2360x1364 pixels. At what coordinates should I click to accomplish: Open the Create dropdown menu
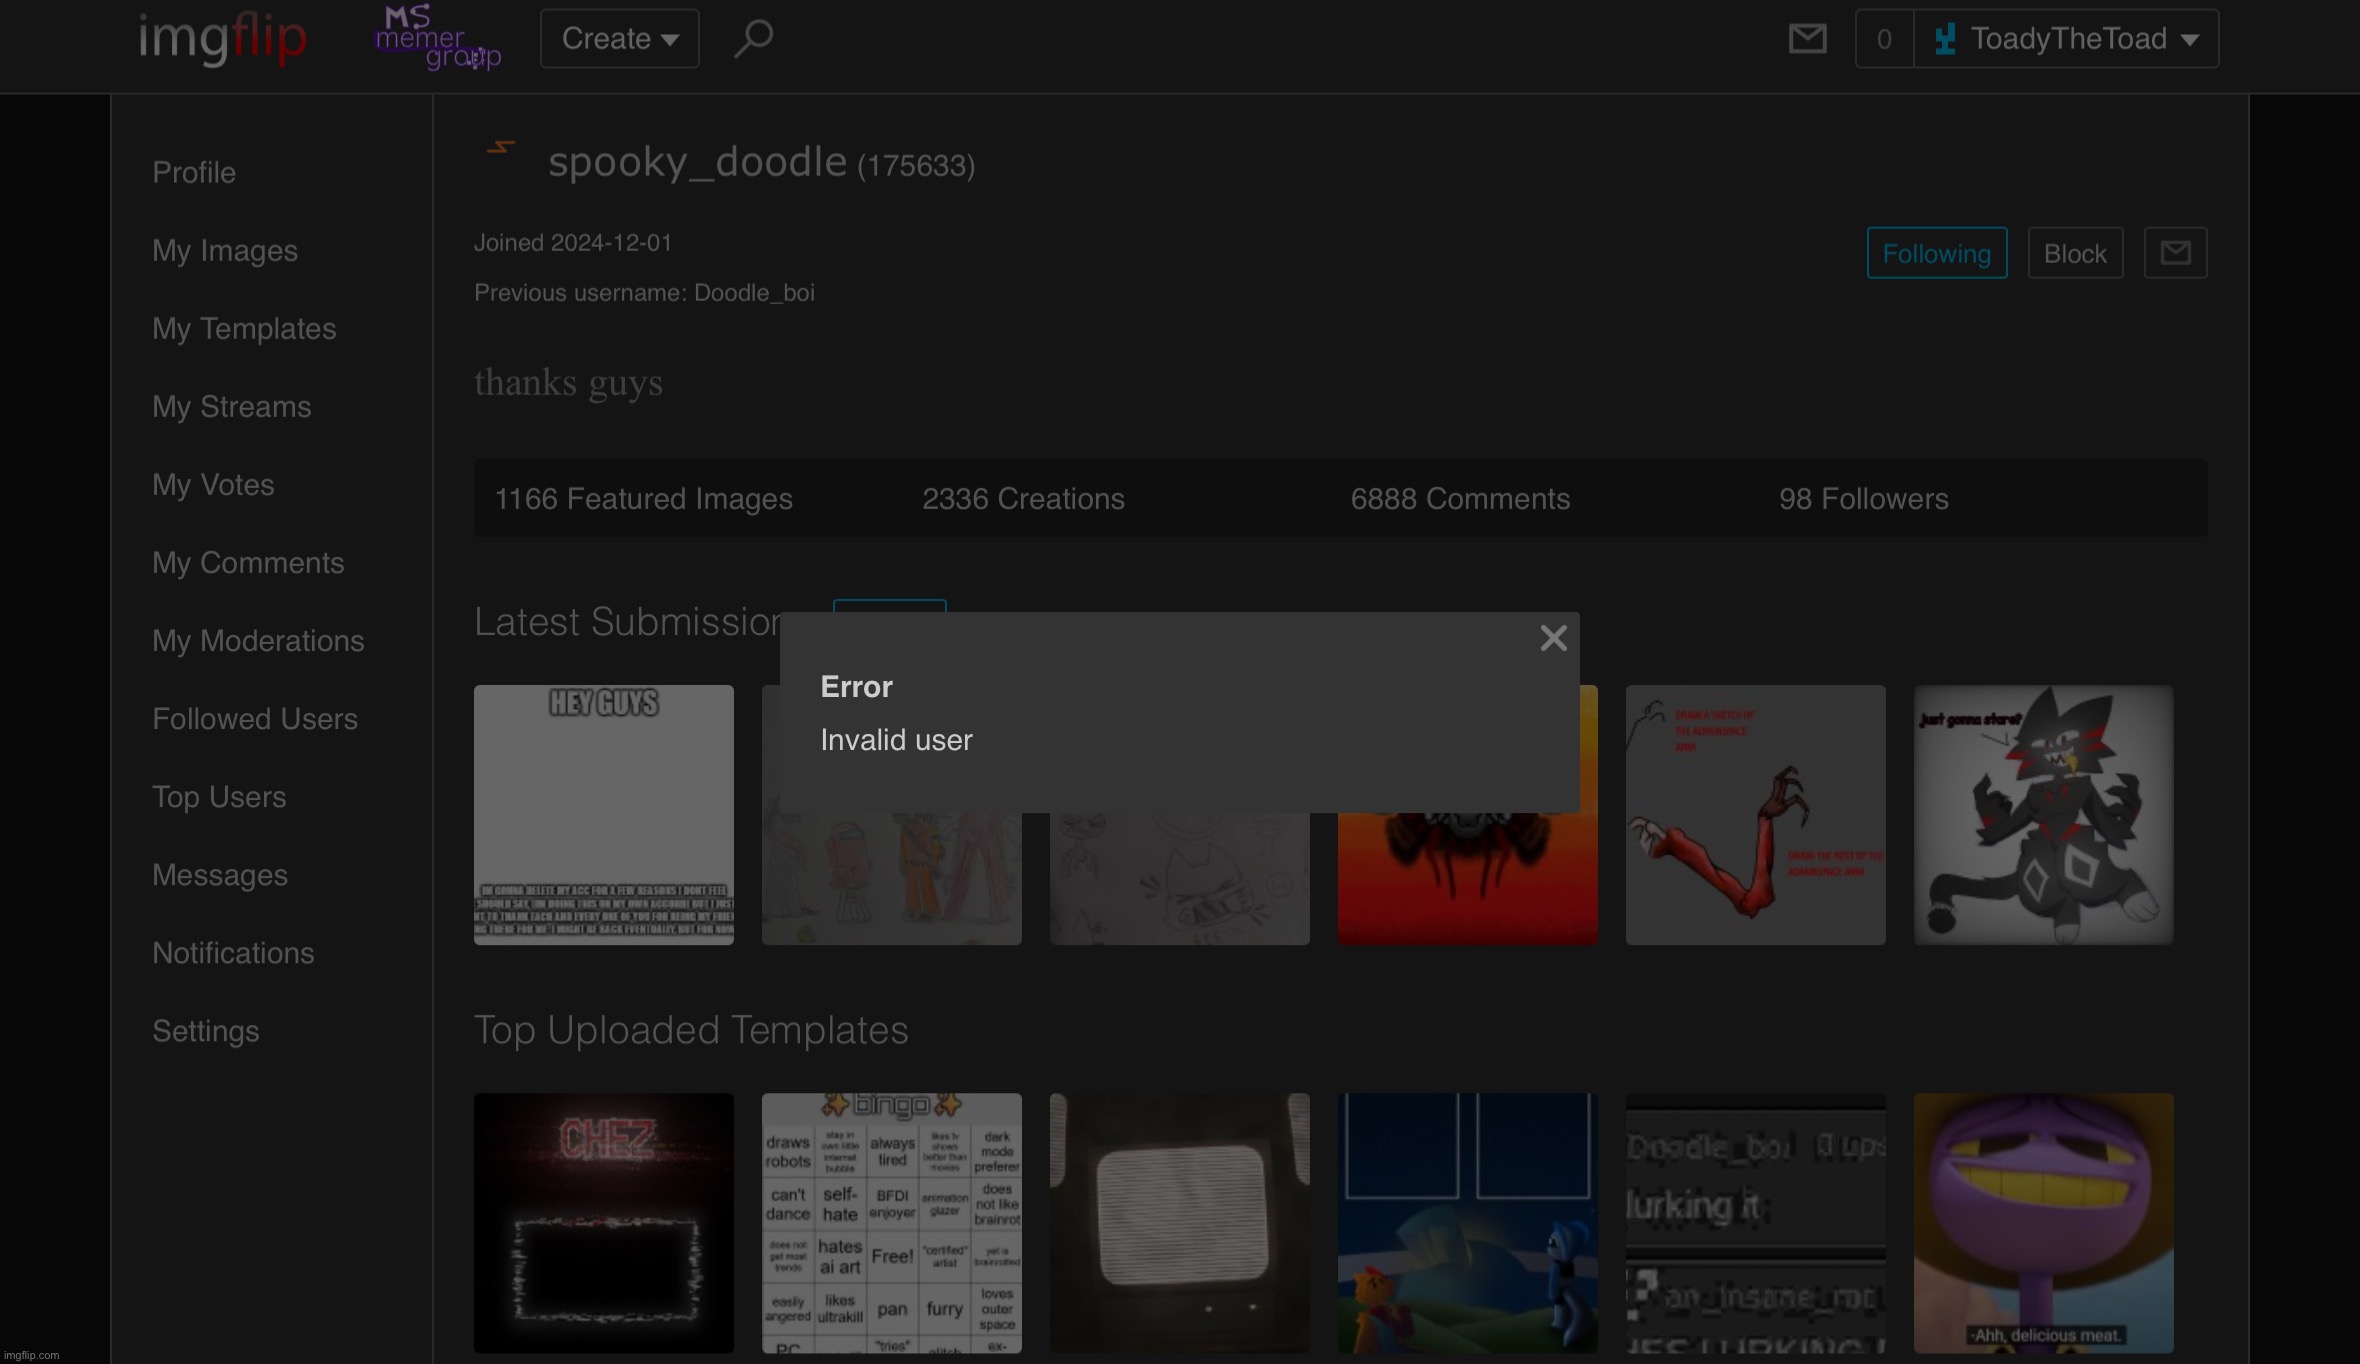(x=619, y=40)
